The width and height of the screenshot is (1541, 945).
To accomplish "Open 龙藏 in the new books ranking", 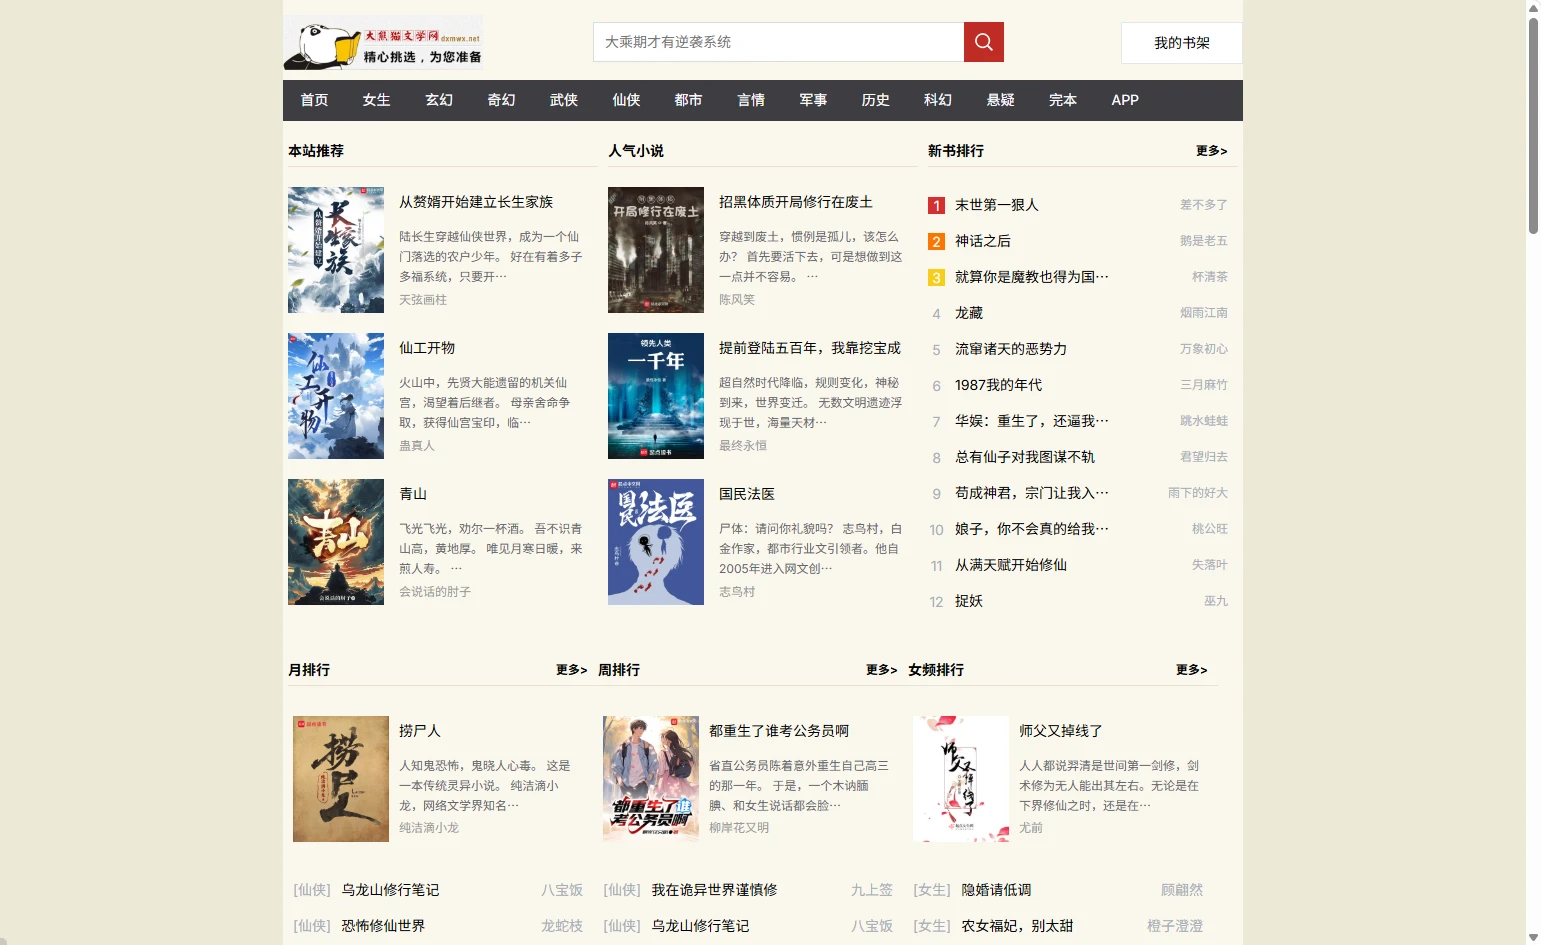I will [x=969, y=313].
